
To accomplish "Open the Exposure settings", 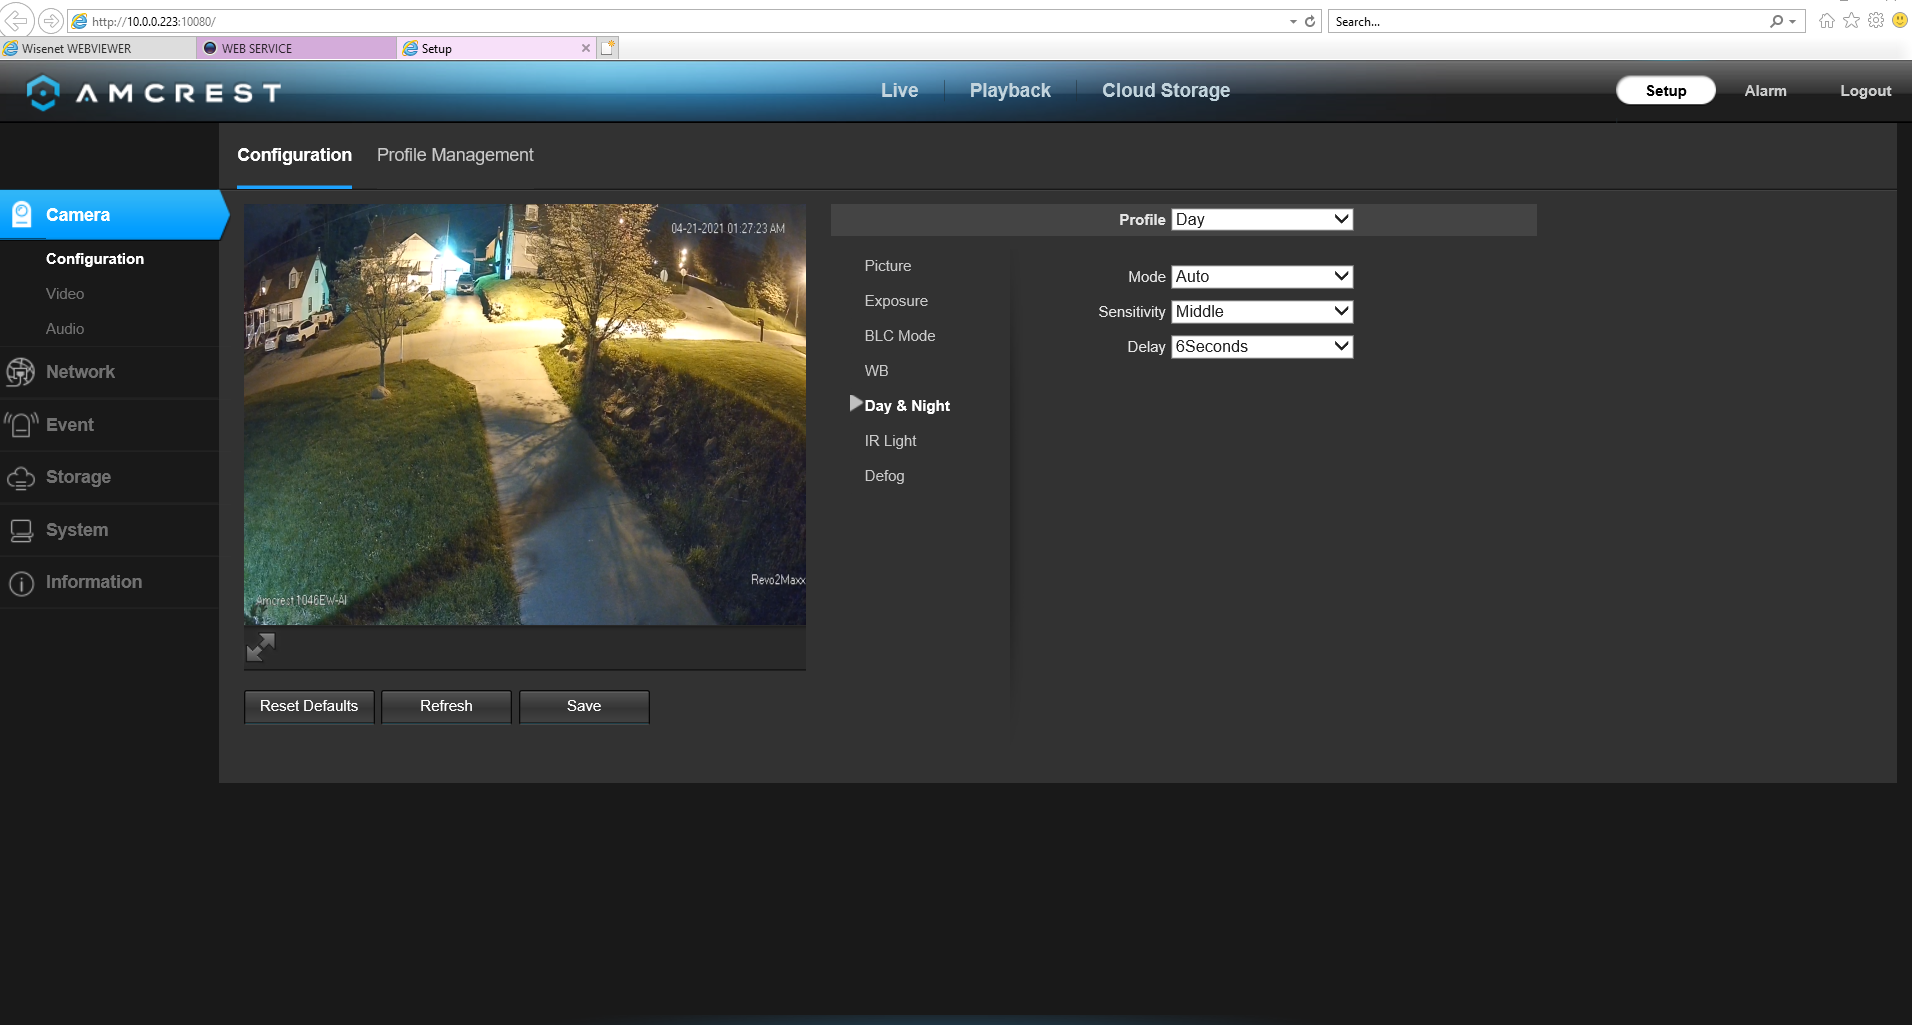I will (x=896, y=301).
